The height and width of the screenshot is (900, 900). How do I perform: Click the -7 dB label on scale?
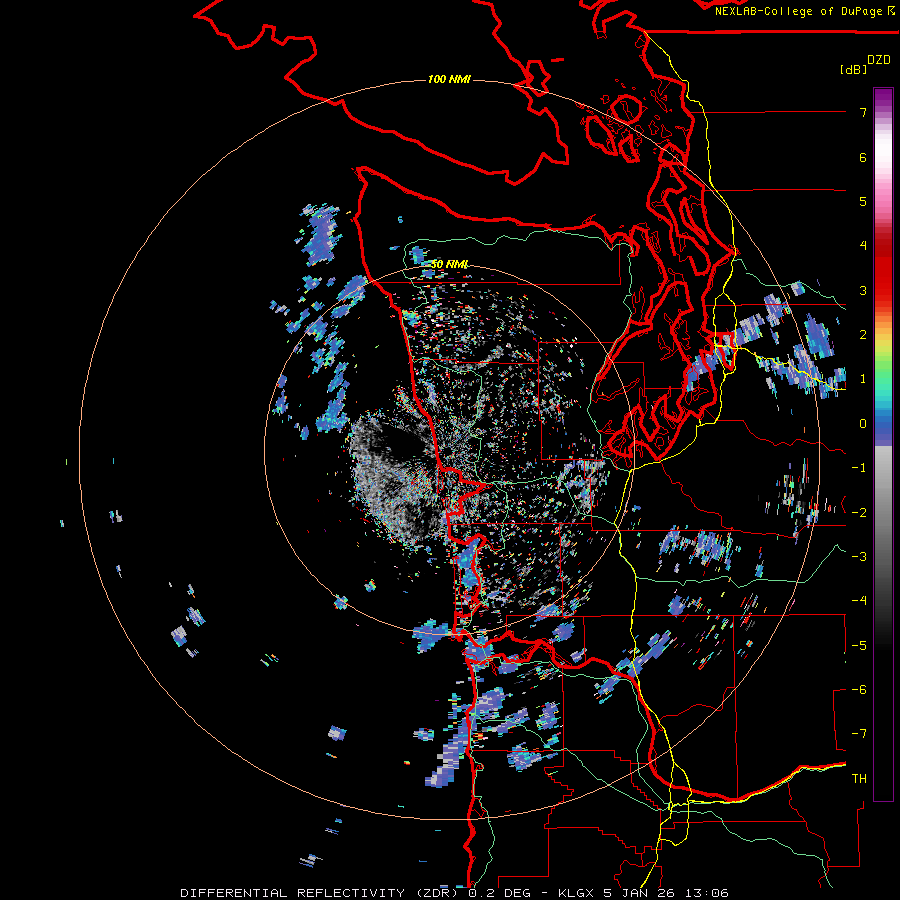pyautogui.click(x=859, y=734)
